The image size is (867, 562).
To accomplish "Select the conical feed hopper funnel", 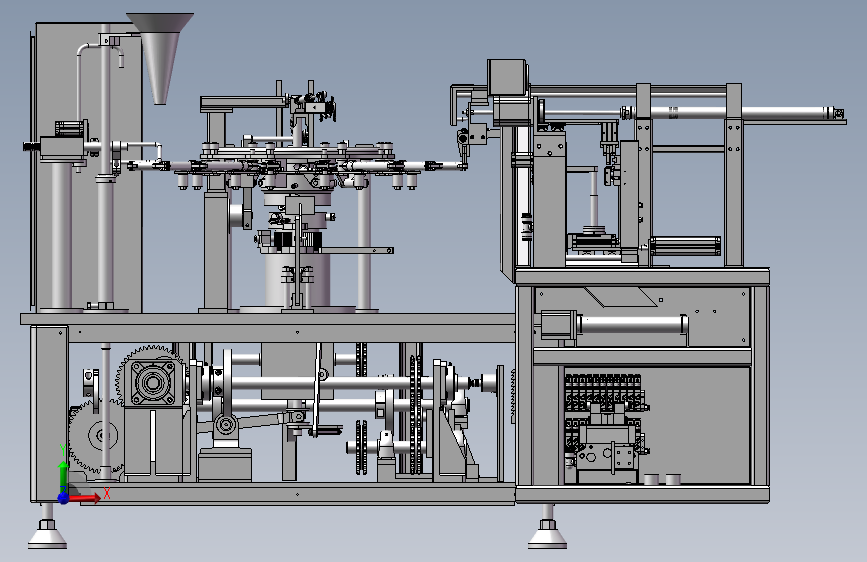I will click(160, 58).
